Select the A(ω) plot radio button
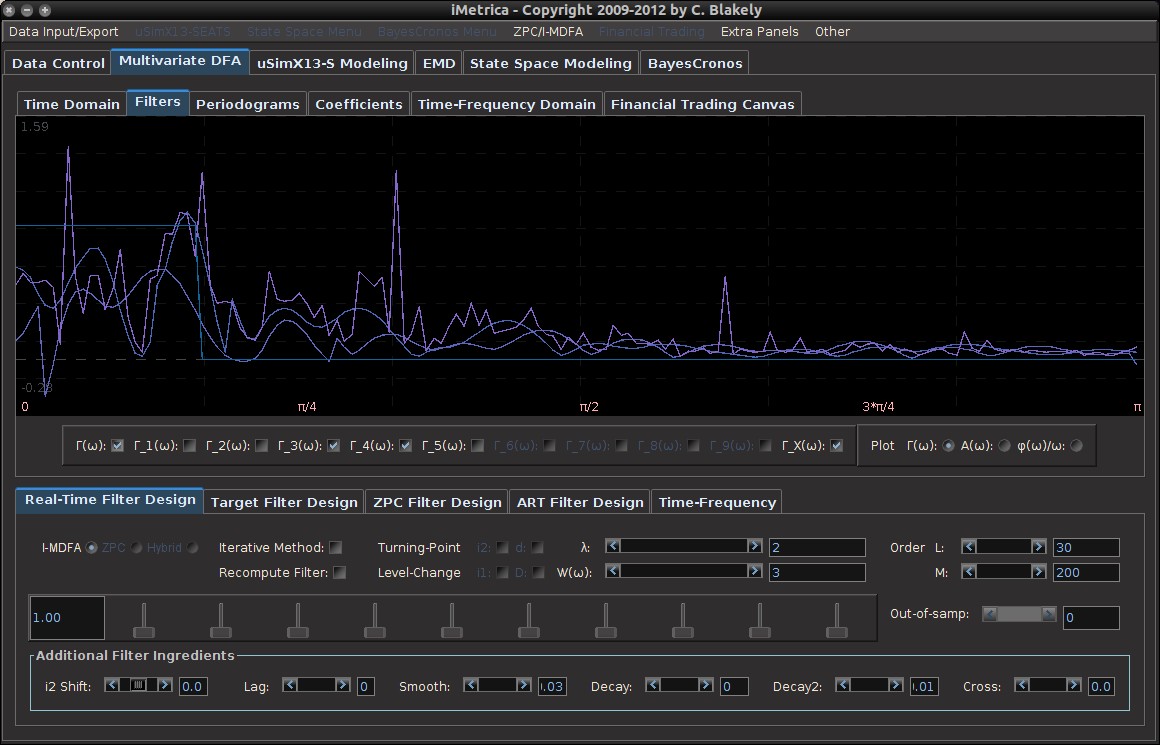The height and width of the screenshot is (745, 1160). click(1003, 446)
